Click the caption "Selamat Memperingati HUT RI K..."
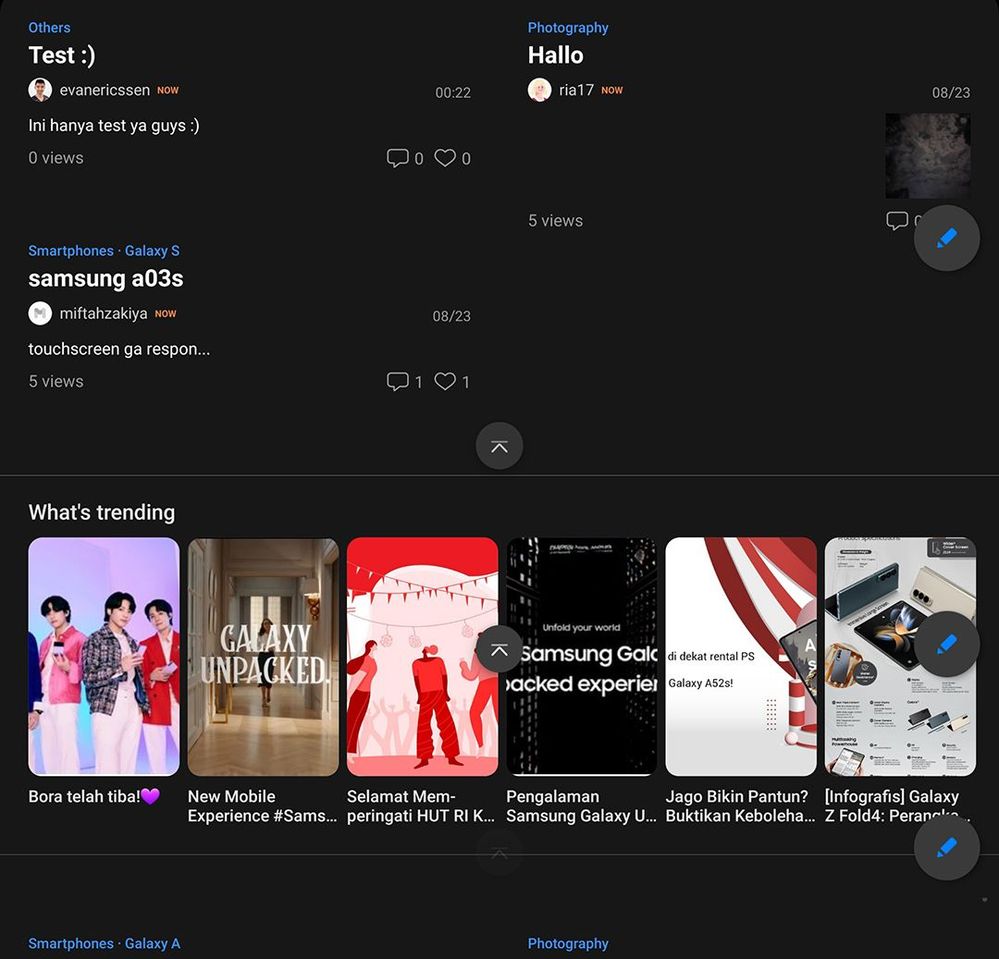The height and width of the screenshot is (959, 999). 421,806
